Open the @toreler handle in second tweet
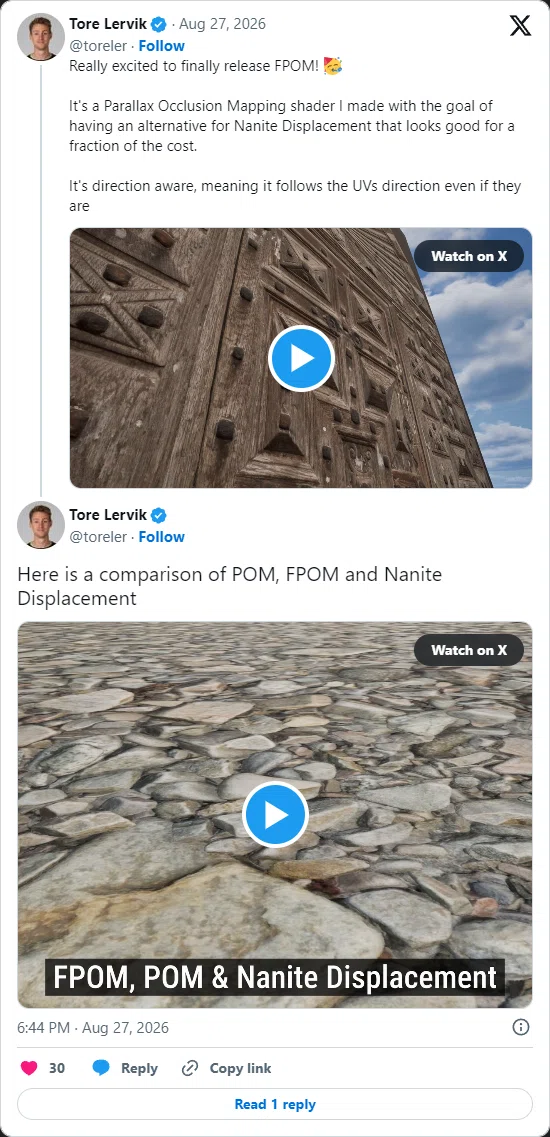The width and height of the screenshot is (550, 1137). point(98,537)
